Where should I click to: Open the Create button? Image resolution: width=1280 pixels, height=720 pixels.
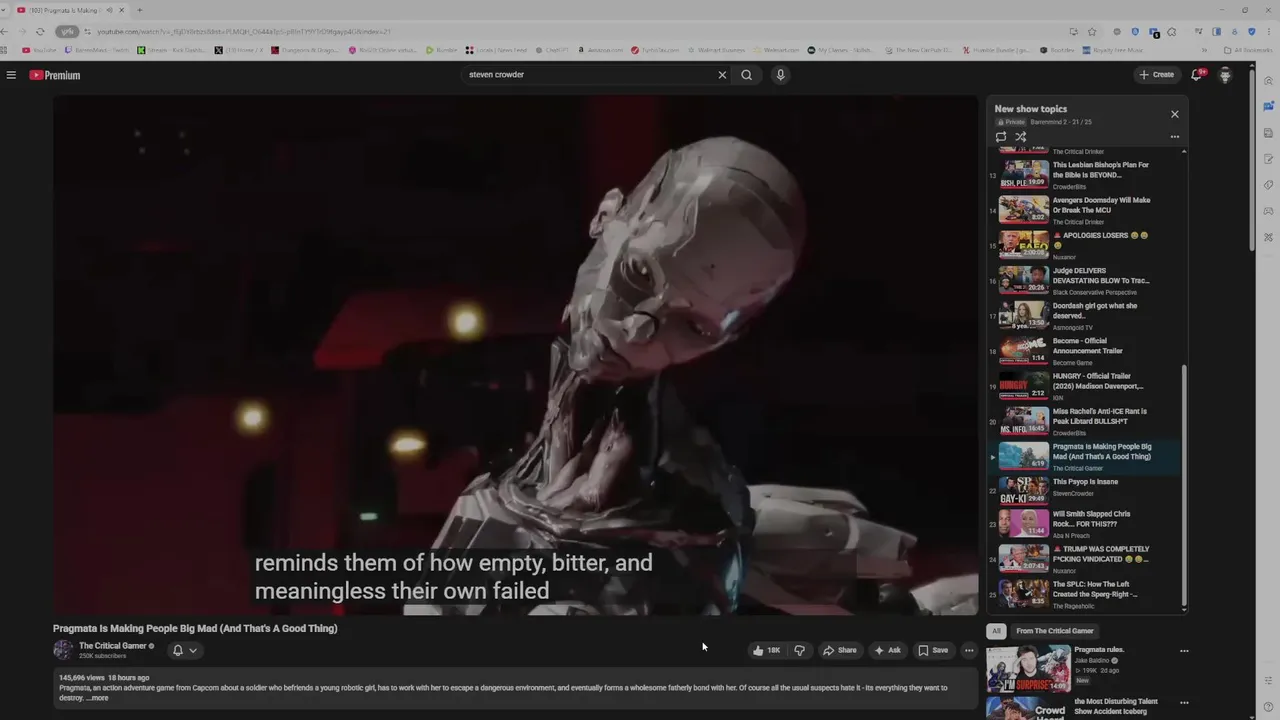[1156, 75]
